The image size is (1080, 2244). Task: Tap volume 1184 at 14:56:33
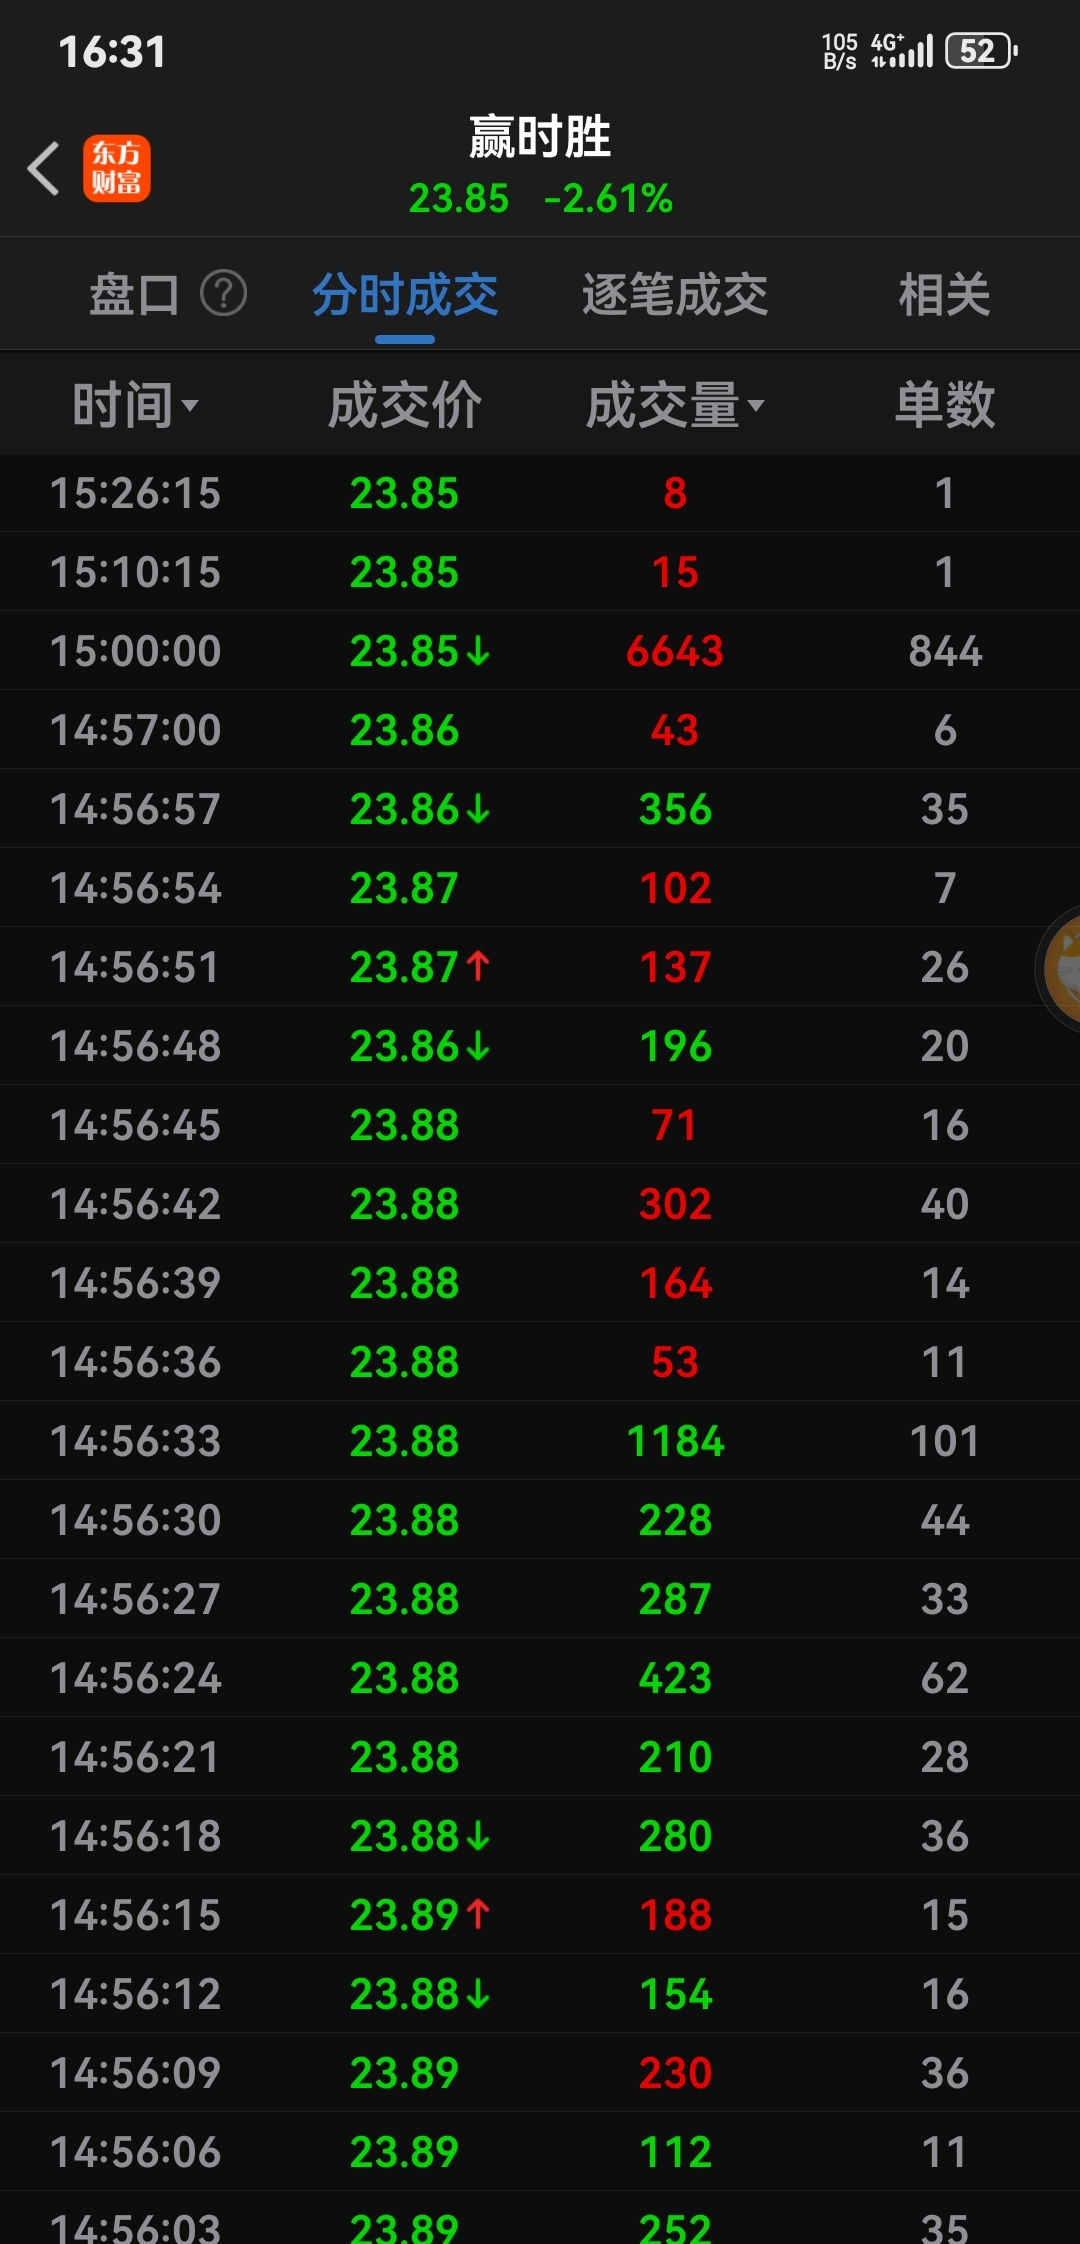(675, 1441)
